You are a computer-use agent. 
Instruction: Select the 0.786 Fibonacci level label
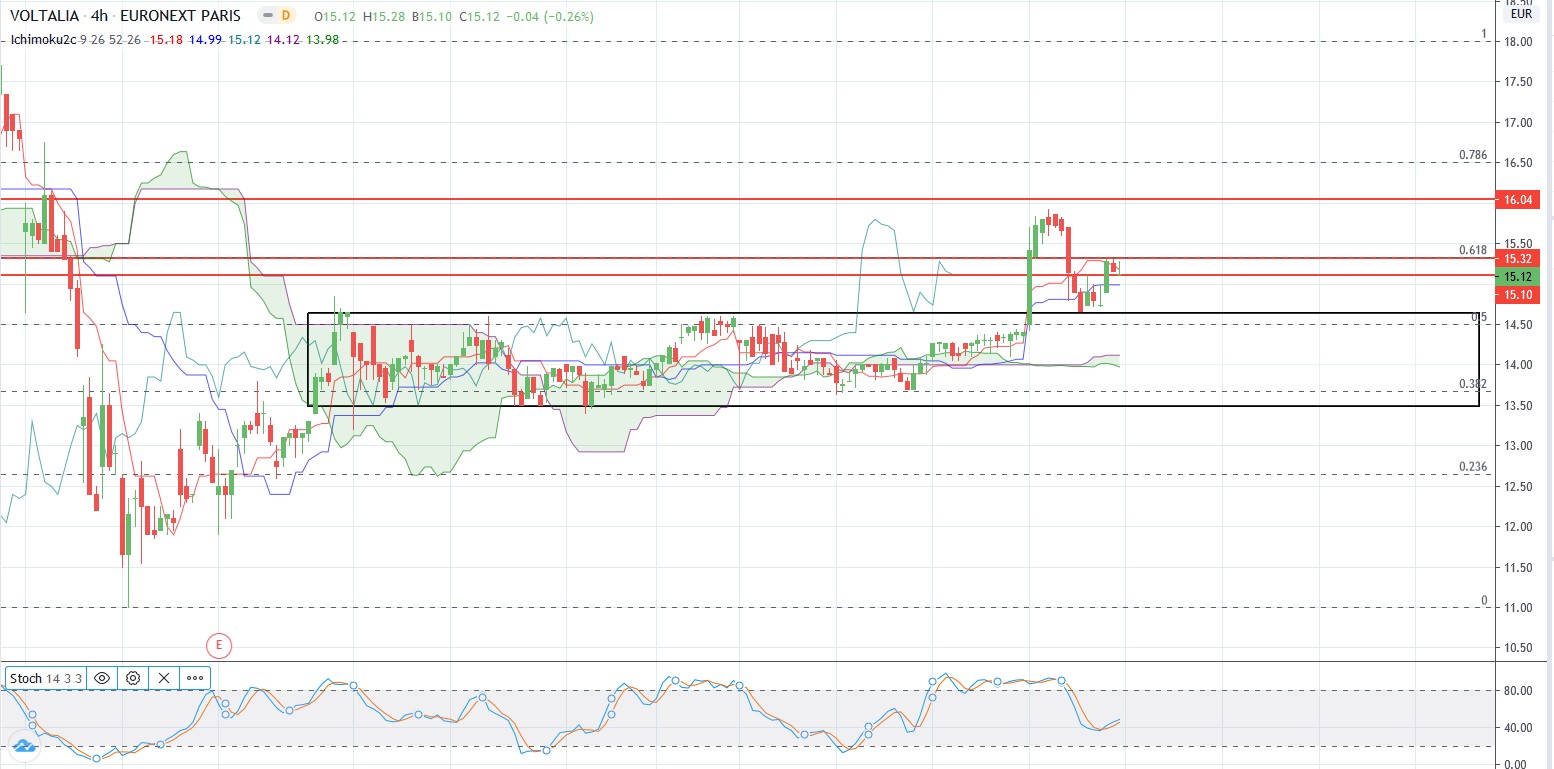(x=1473, y=155)
